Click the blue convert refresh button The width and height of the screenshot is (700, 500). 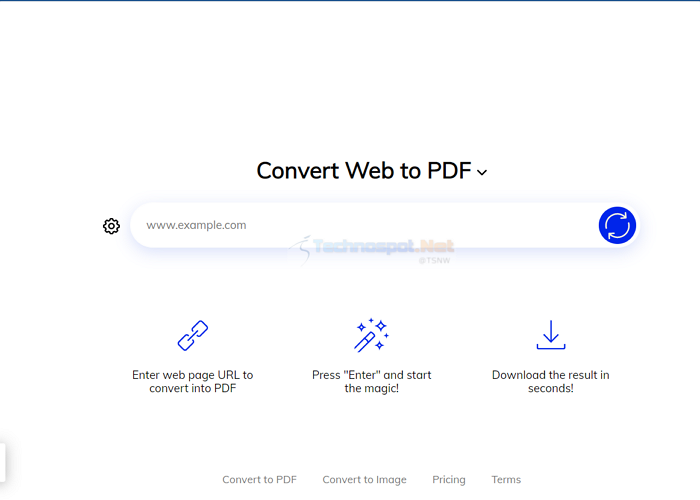[617, 225]
